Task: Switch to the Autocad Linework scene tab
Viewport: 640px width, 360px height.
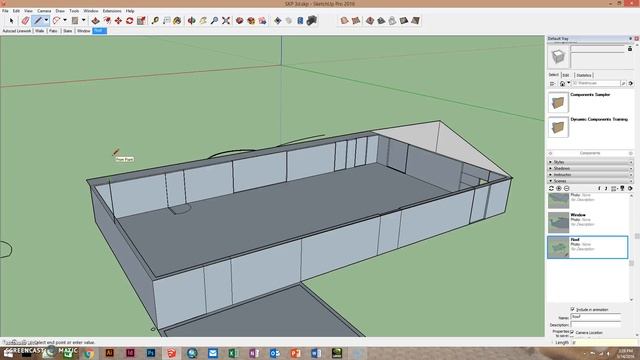Action: pos(17,31)
